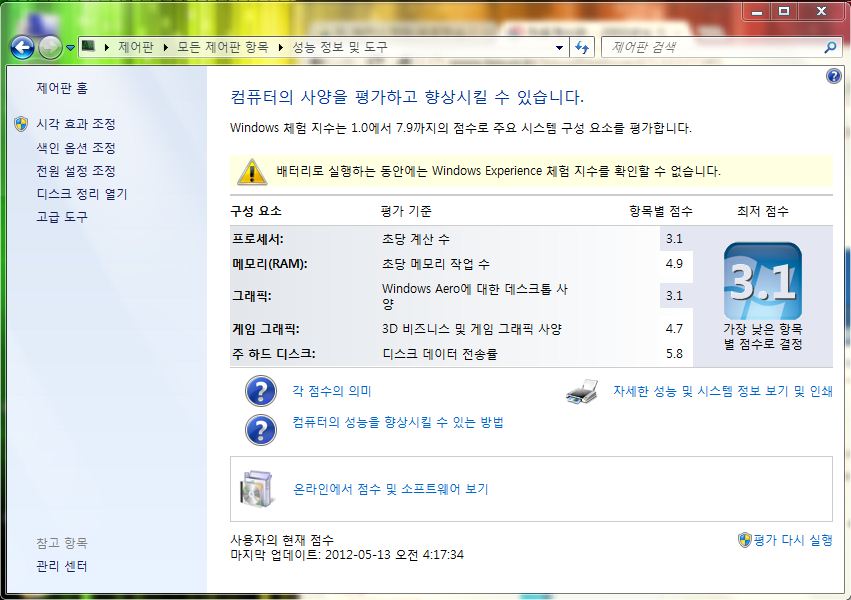Click the refresh button beside address bar
This screenshot has height=600, width=851.
click(582, 47)
